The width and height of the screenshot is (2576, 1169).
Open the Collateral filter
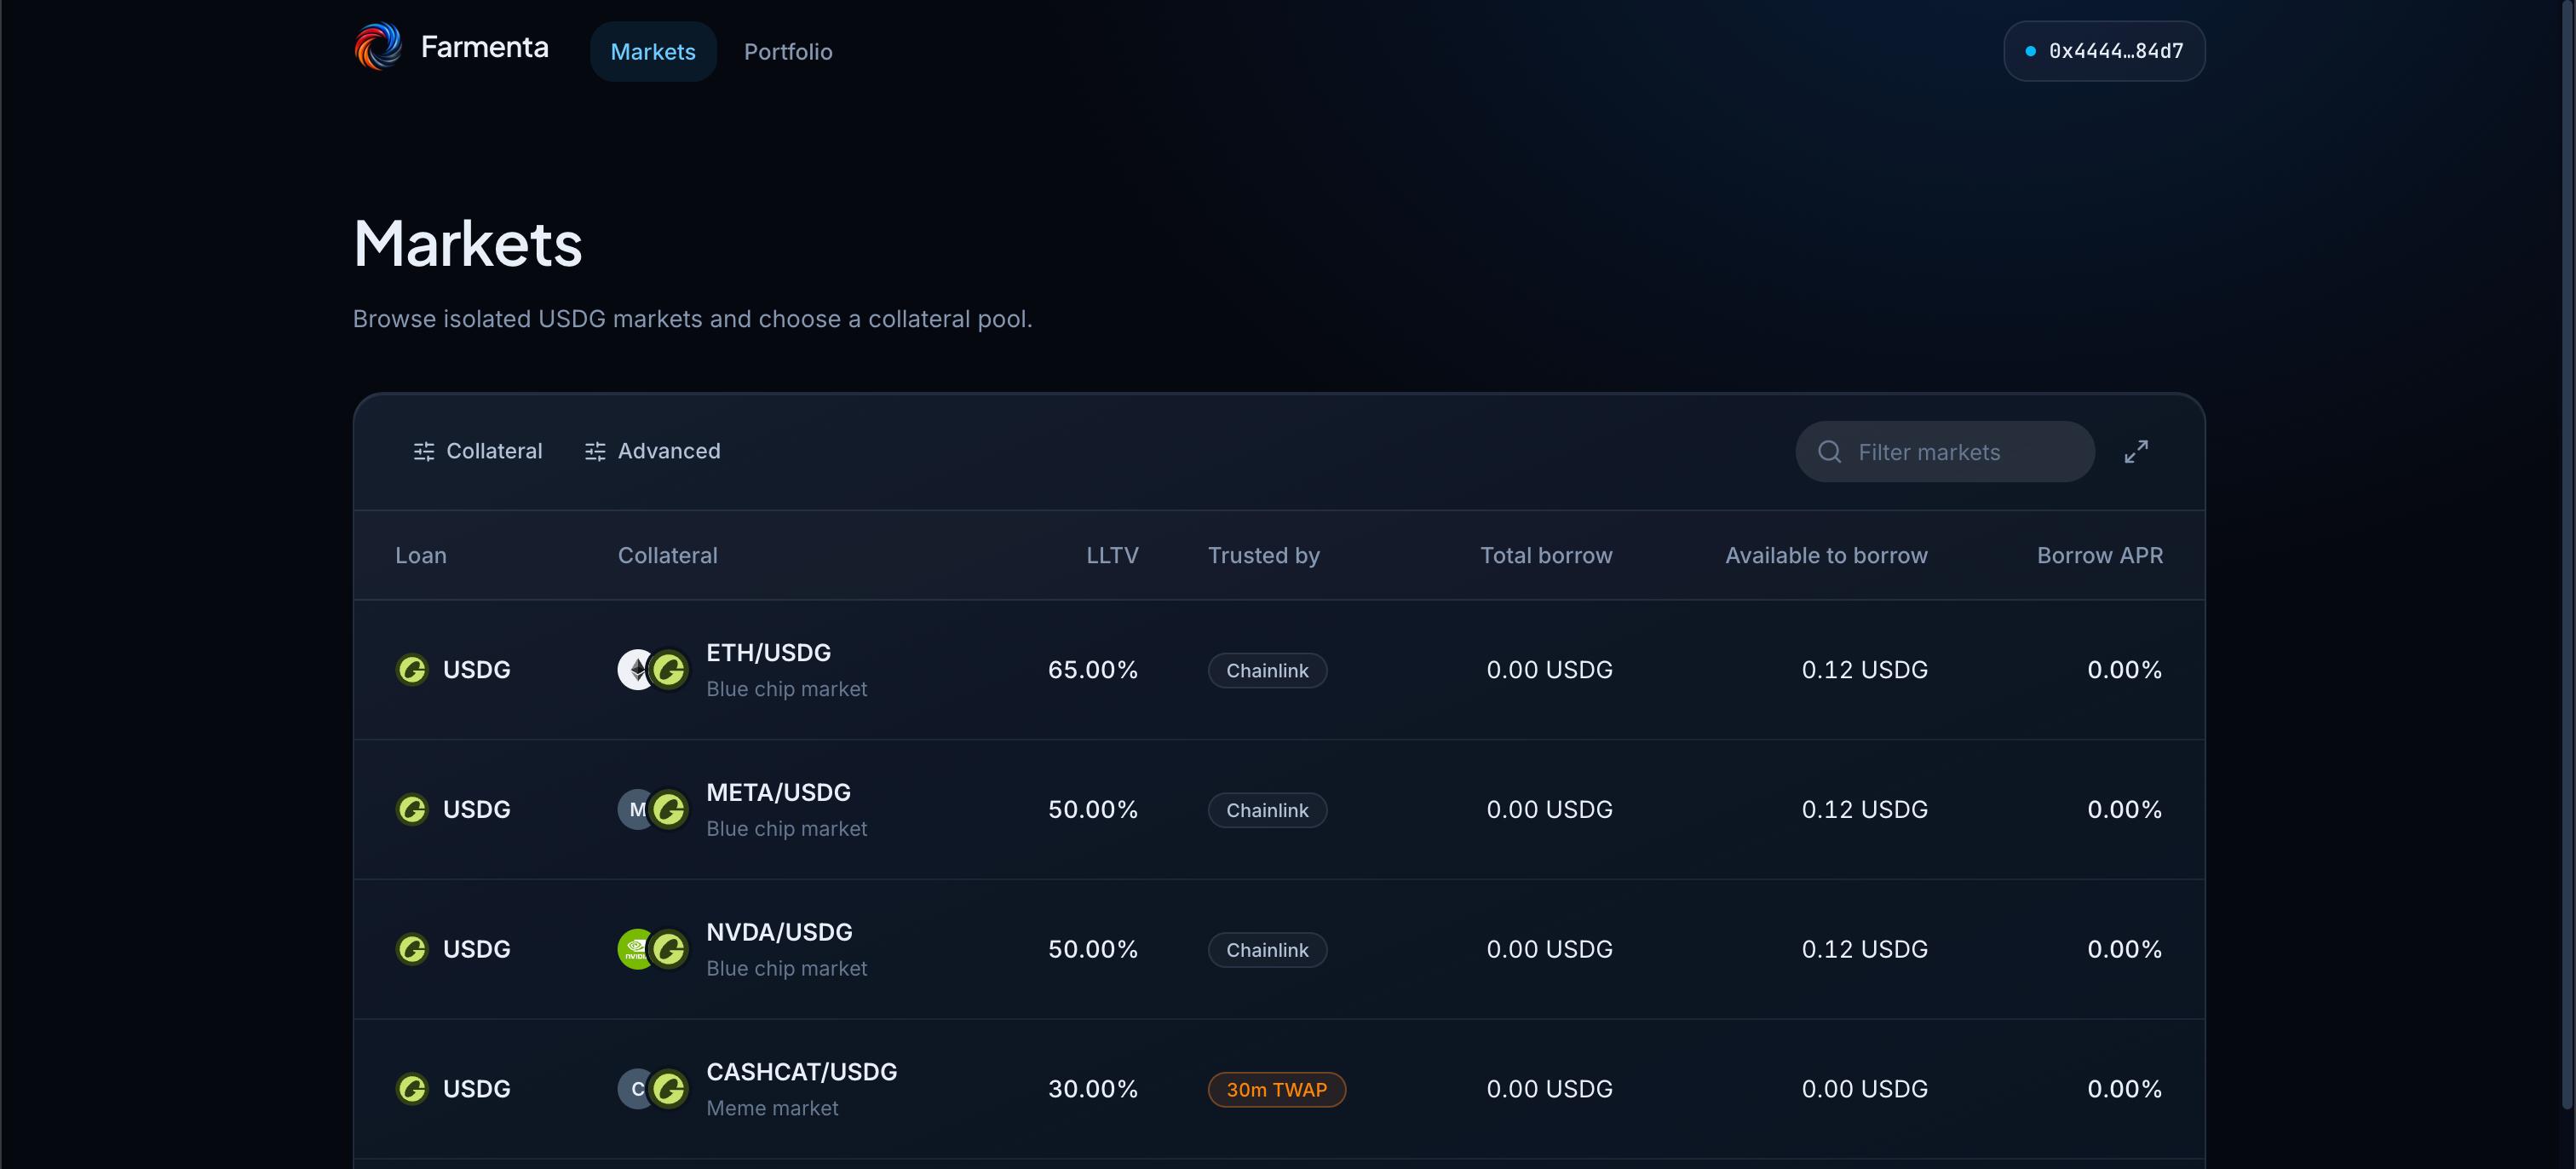(x=478, y=451)
